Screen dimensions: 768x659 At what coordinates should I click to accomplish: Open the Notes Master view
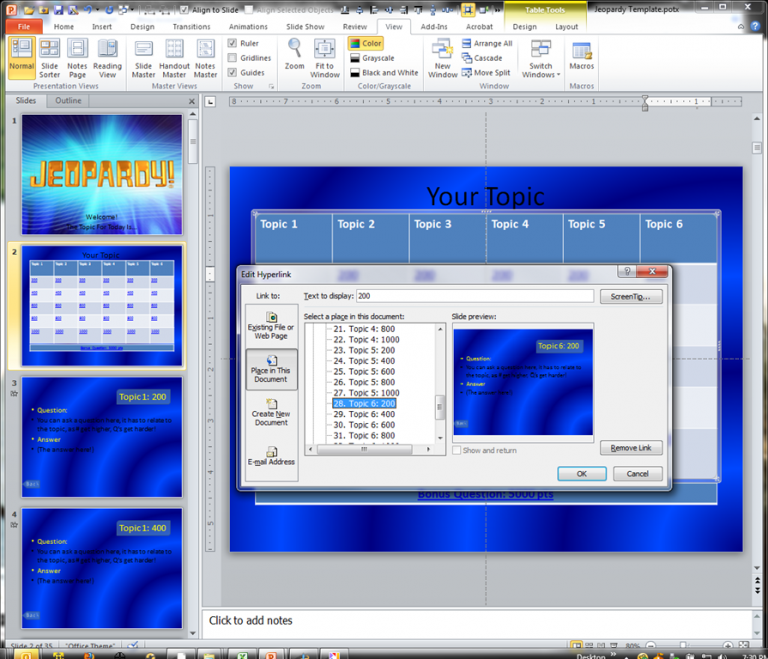(205, 58)
